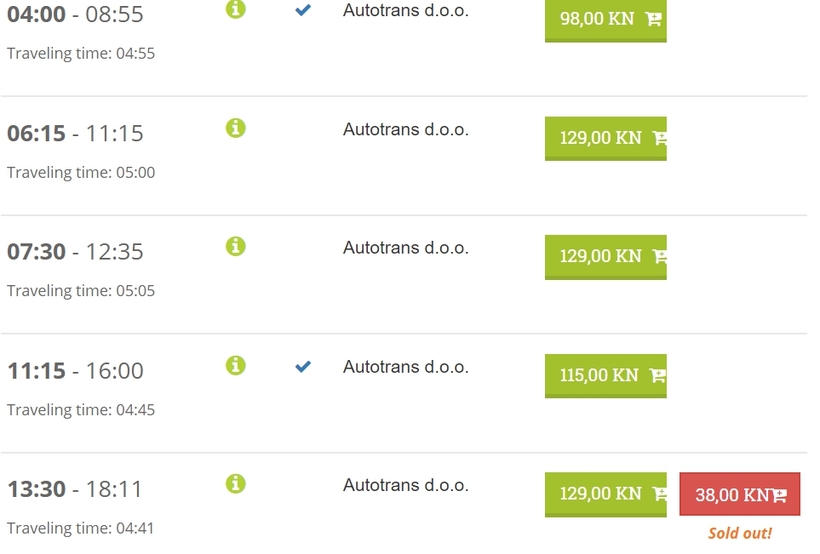
Task: Open info icon for 06:15 departure
Action: coord(235,128)
